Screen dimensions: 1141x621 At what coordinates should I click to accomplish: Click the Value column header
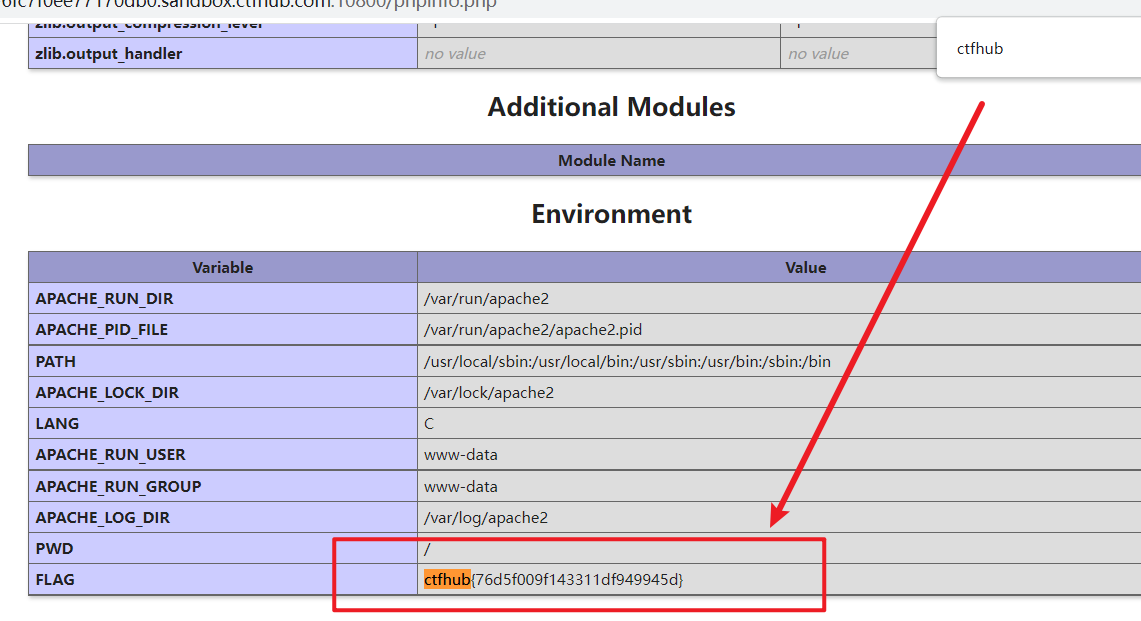779,267
